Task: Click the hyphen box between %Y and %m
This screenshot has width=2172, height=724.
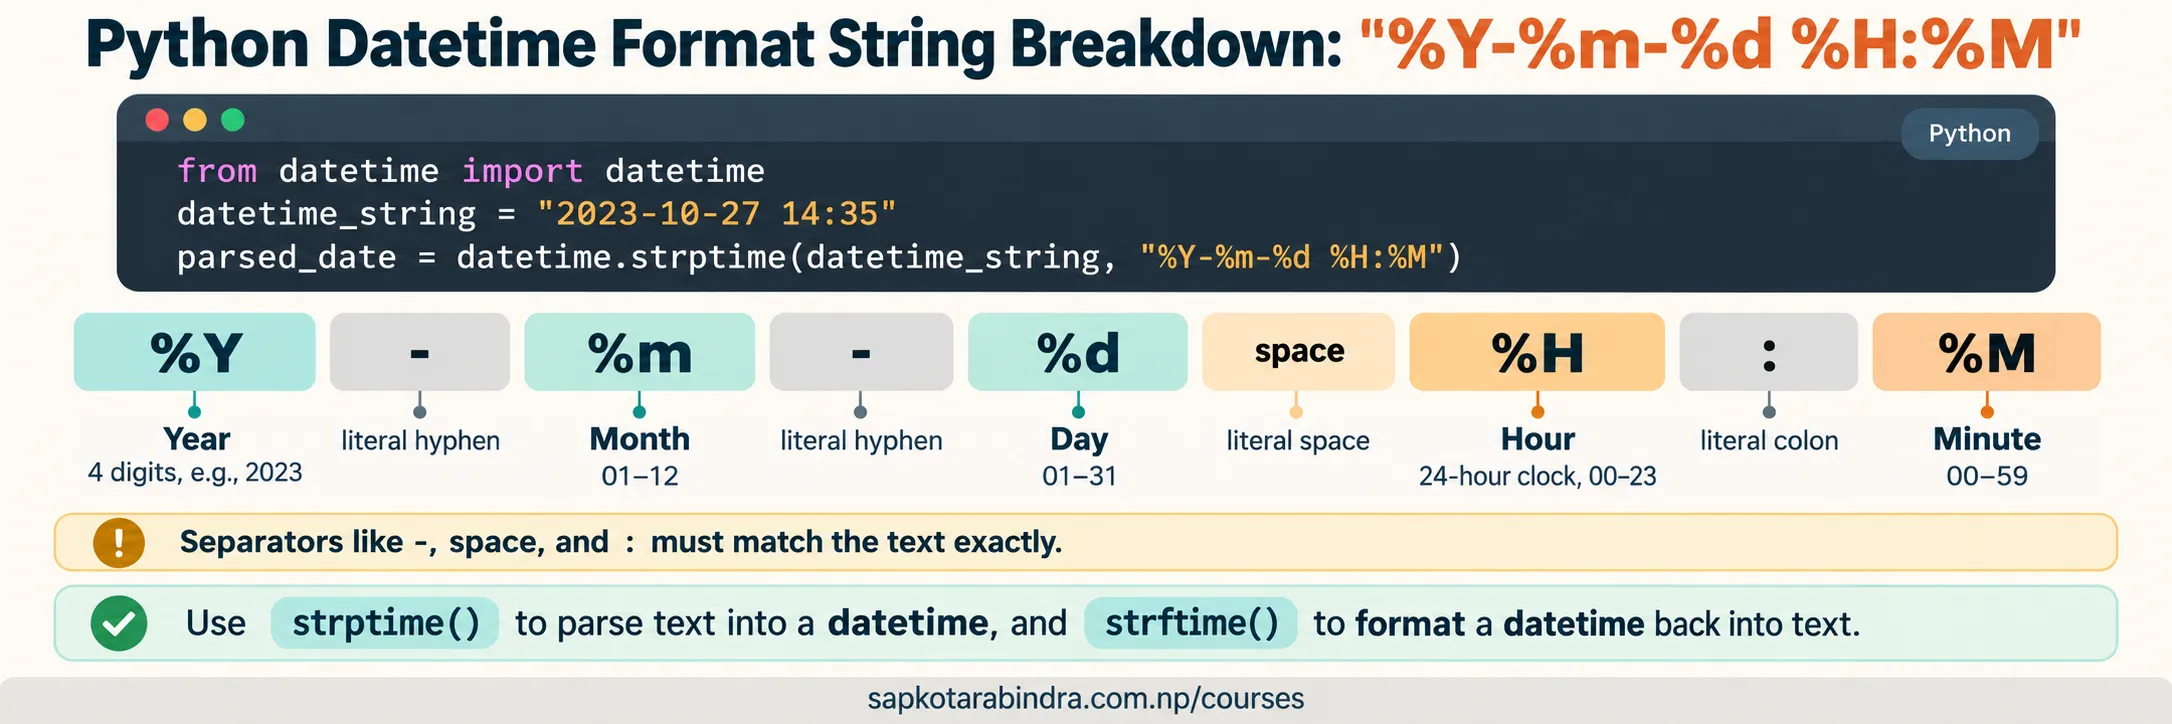Action: 420,352
